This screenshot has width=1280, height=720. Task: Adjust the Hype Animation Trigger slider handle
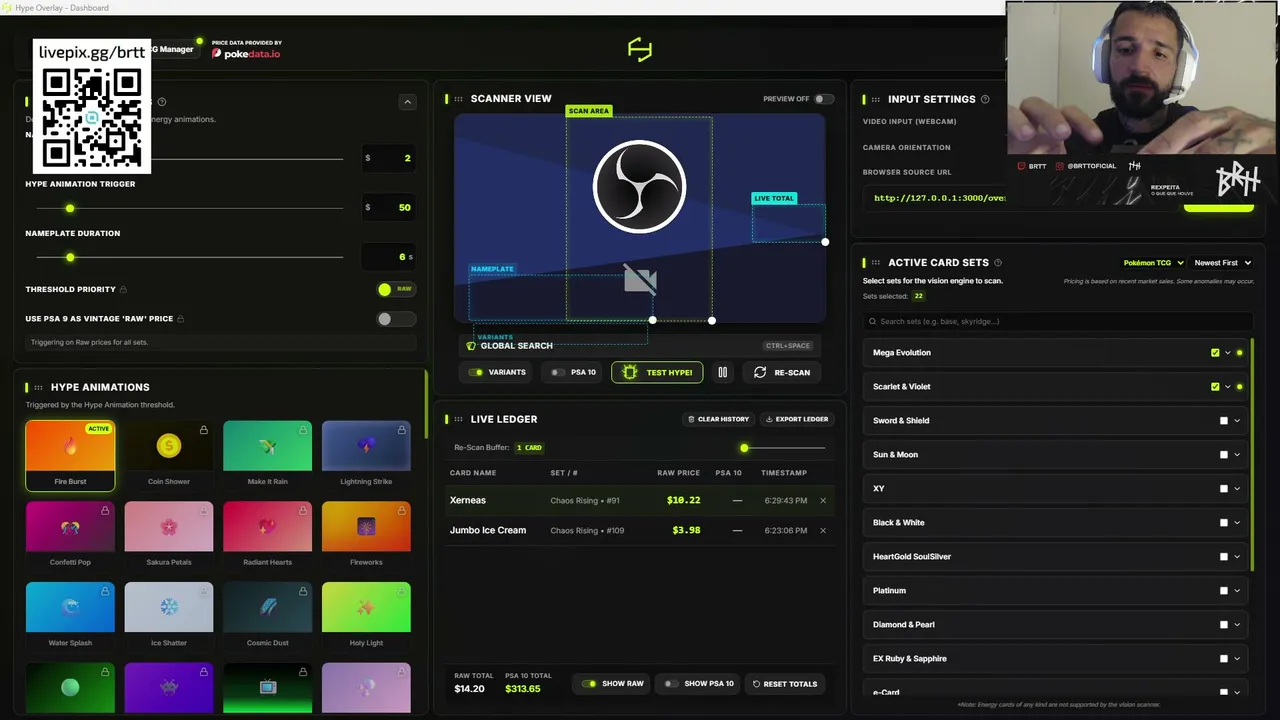pyautogui.click(x=70, y=208)
